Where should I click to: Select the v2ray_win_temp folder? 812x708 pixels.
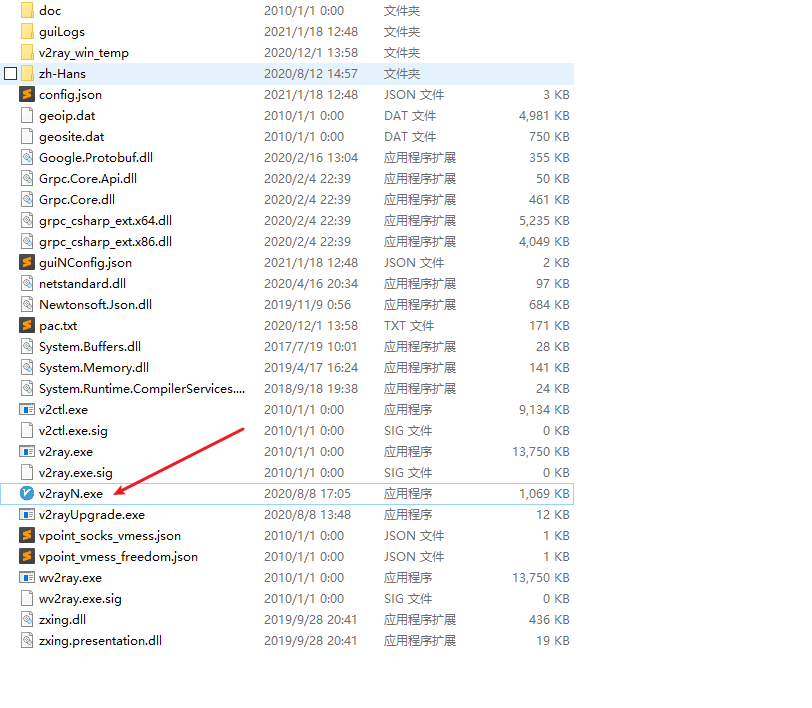[x=83, y=52]
